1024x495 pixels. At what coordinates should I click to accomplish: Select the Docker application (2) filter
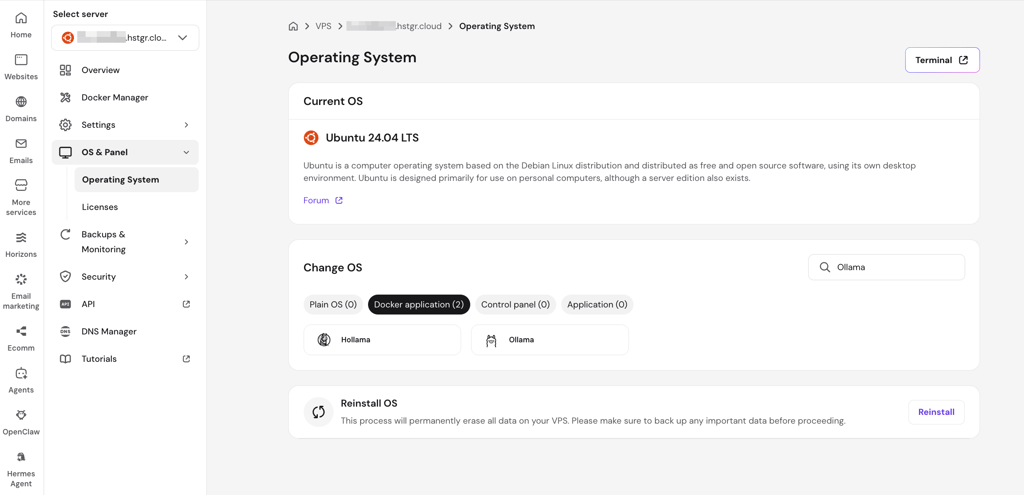(x=419, y=304)
